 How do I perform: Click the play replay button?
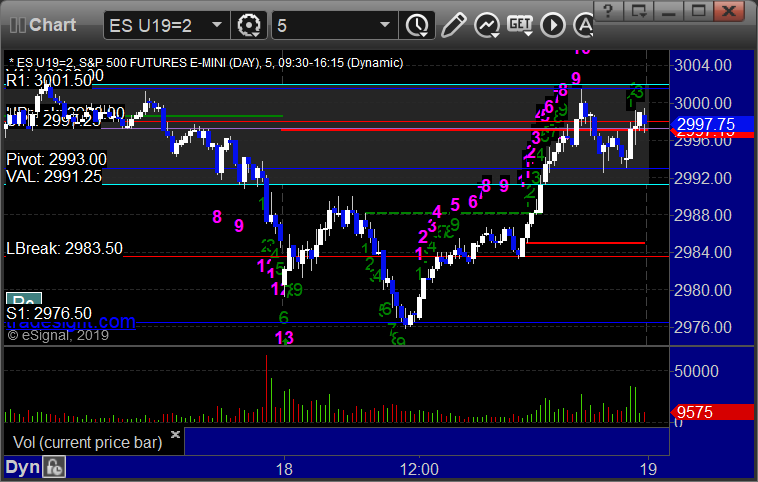point(553,25)
